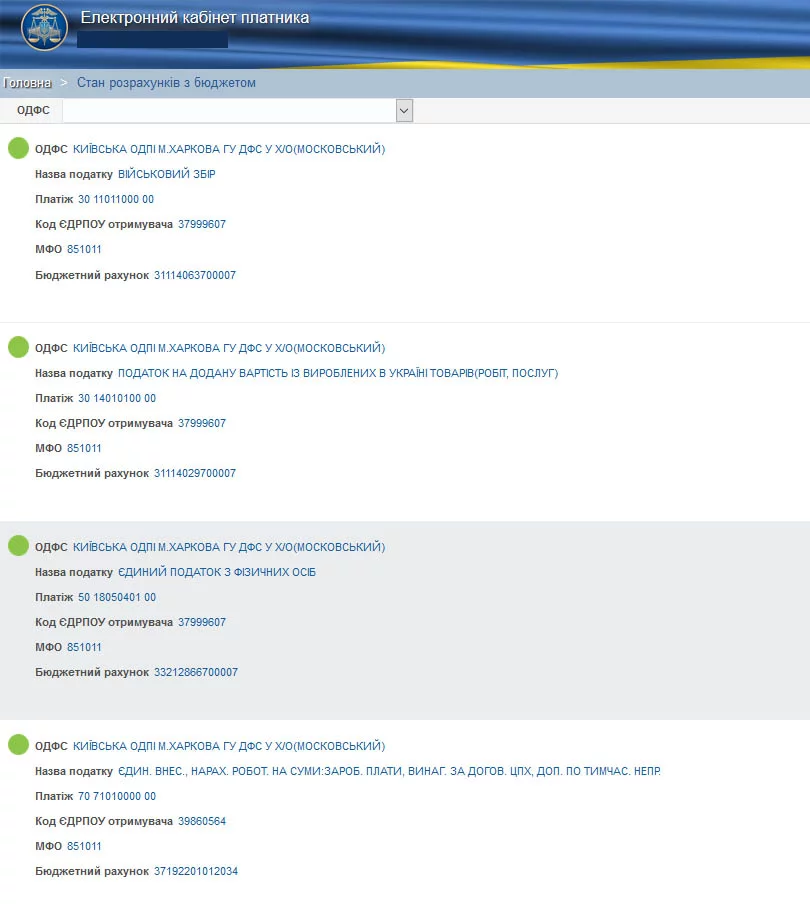The width and height of the screenshot is (810, 904).
Task: Select budget account 33212866700007
Action: point(196,672)
